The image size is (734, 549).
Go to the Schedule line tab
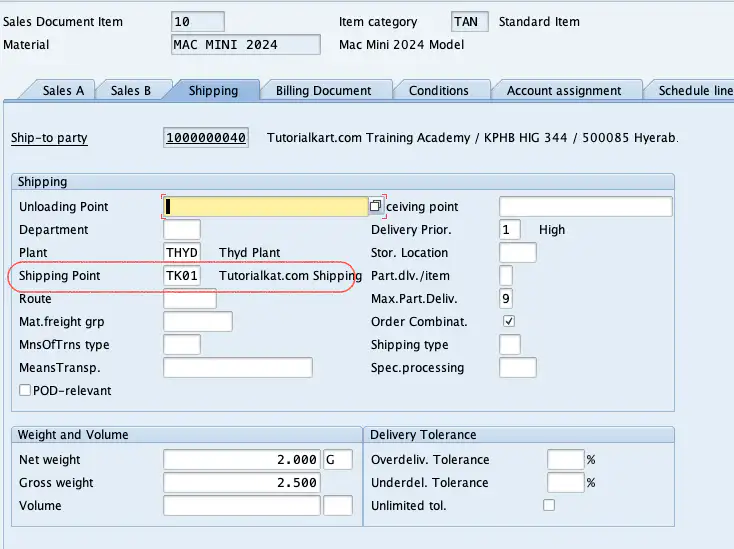coord(695,90)
